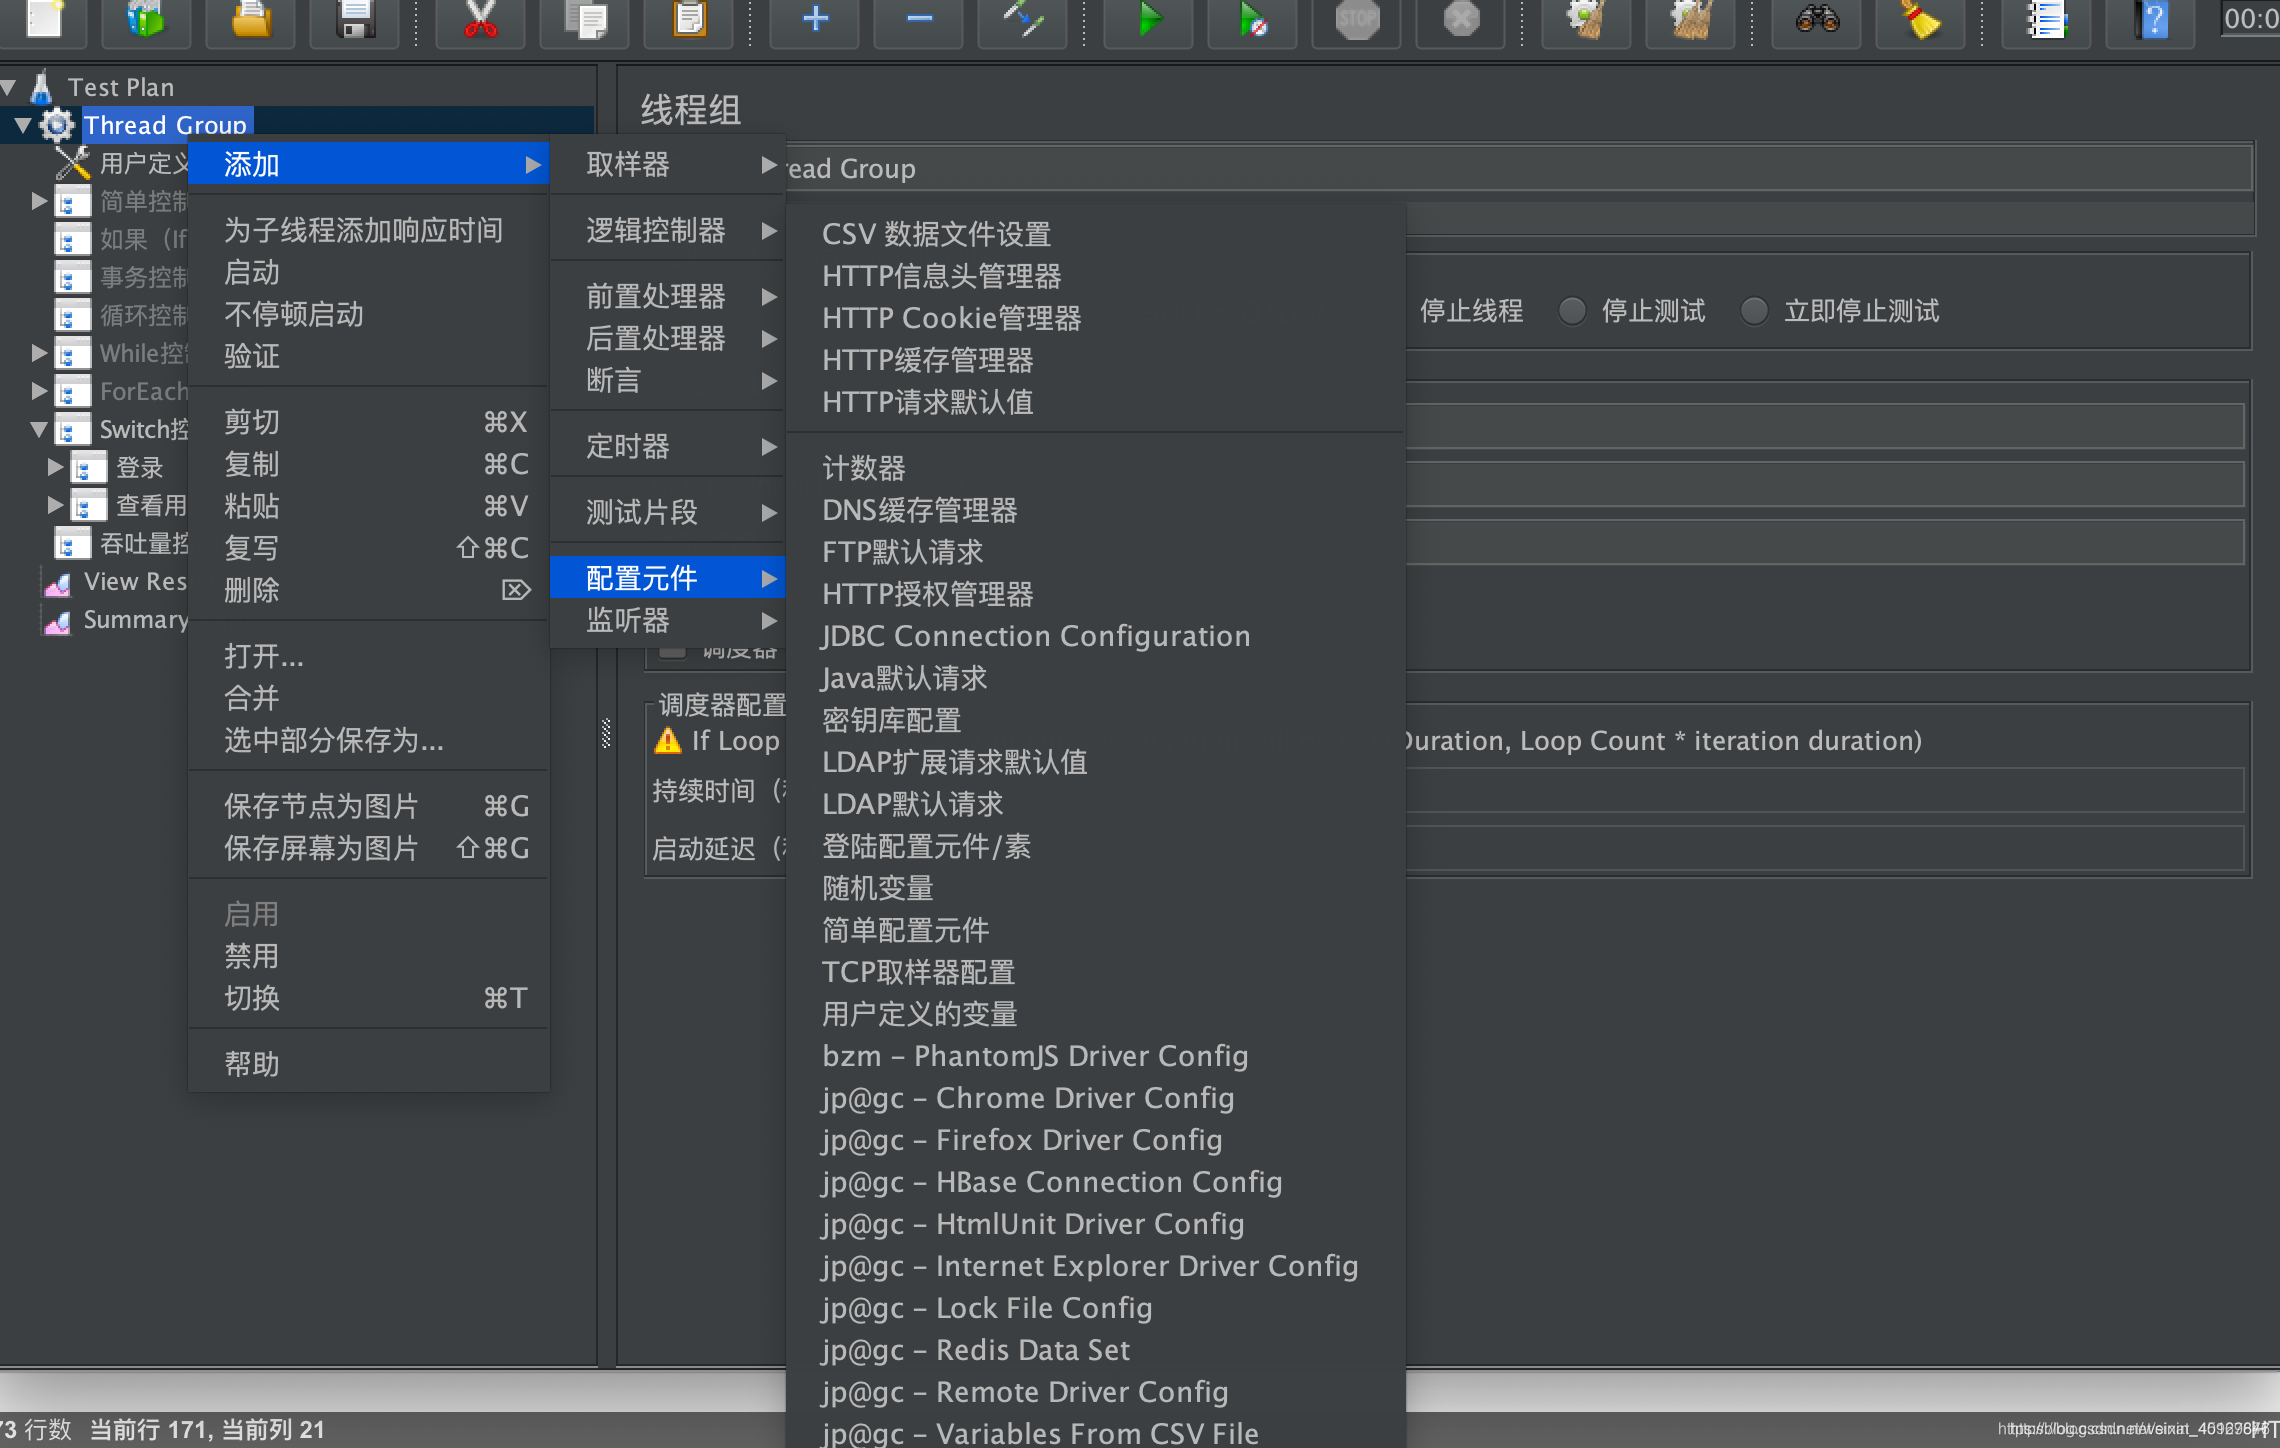Click the thread group name input field
2280x1448 pixels.
click(x=1518, y=169)
